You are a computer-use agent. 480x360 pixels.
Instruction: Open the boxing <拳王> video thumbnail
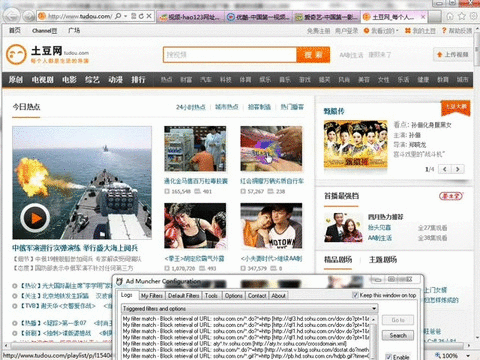coord(195,226)
